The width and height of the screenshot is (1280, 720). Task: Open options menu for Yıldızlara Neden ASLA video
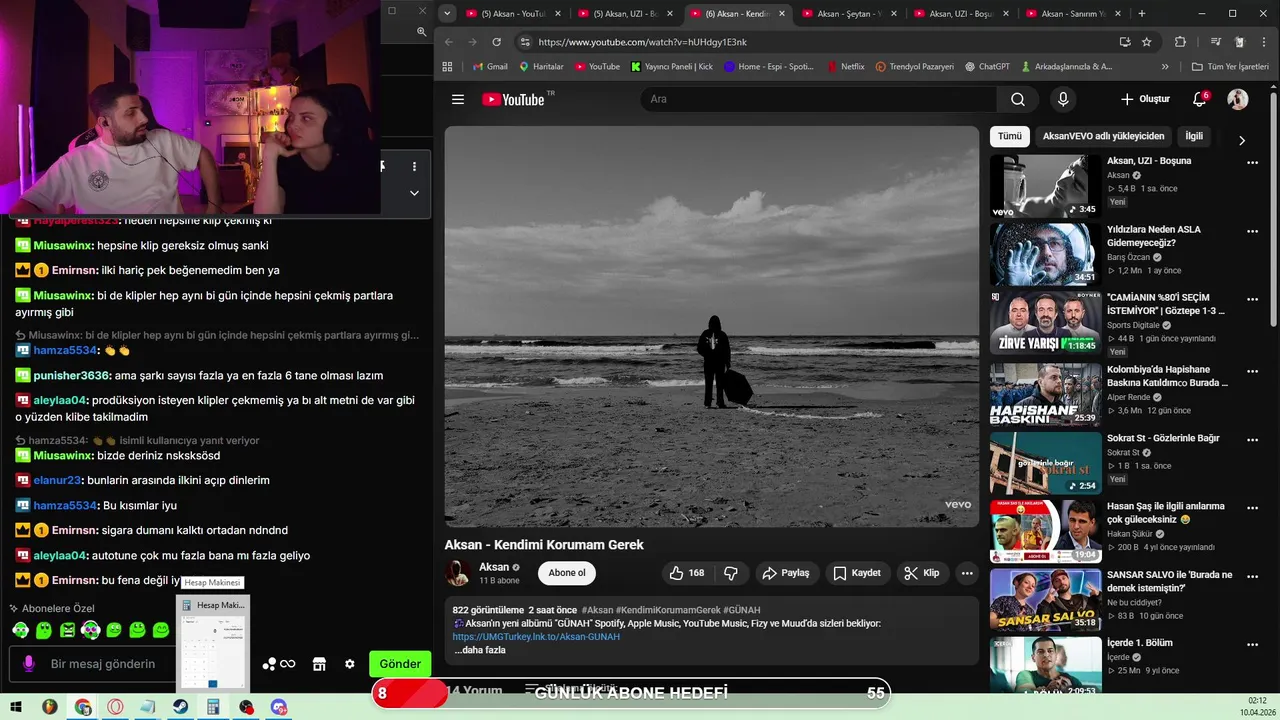pos(1252,231)
